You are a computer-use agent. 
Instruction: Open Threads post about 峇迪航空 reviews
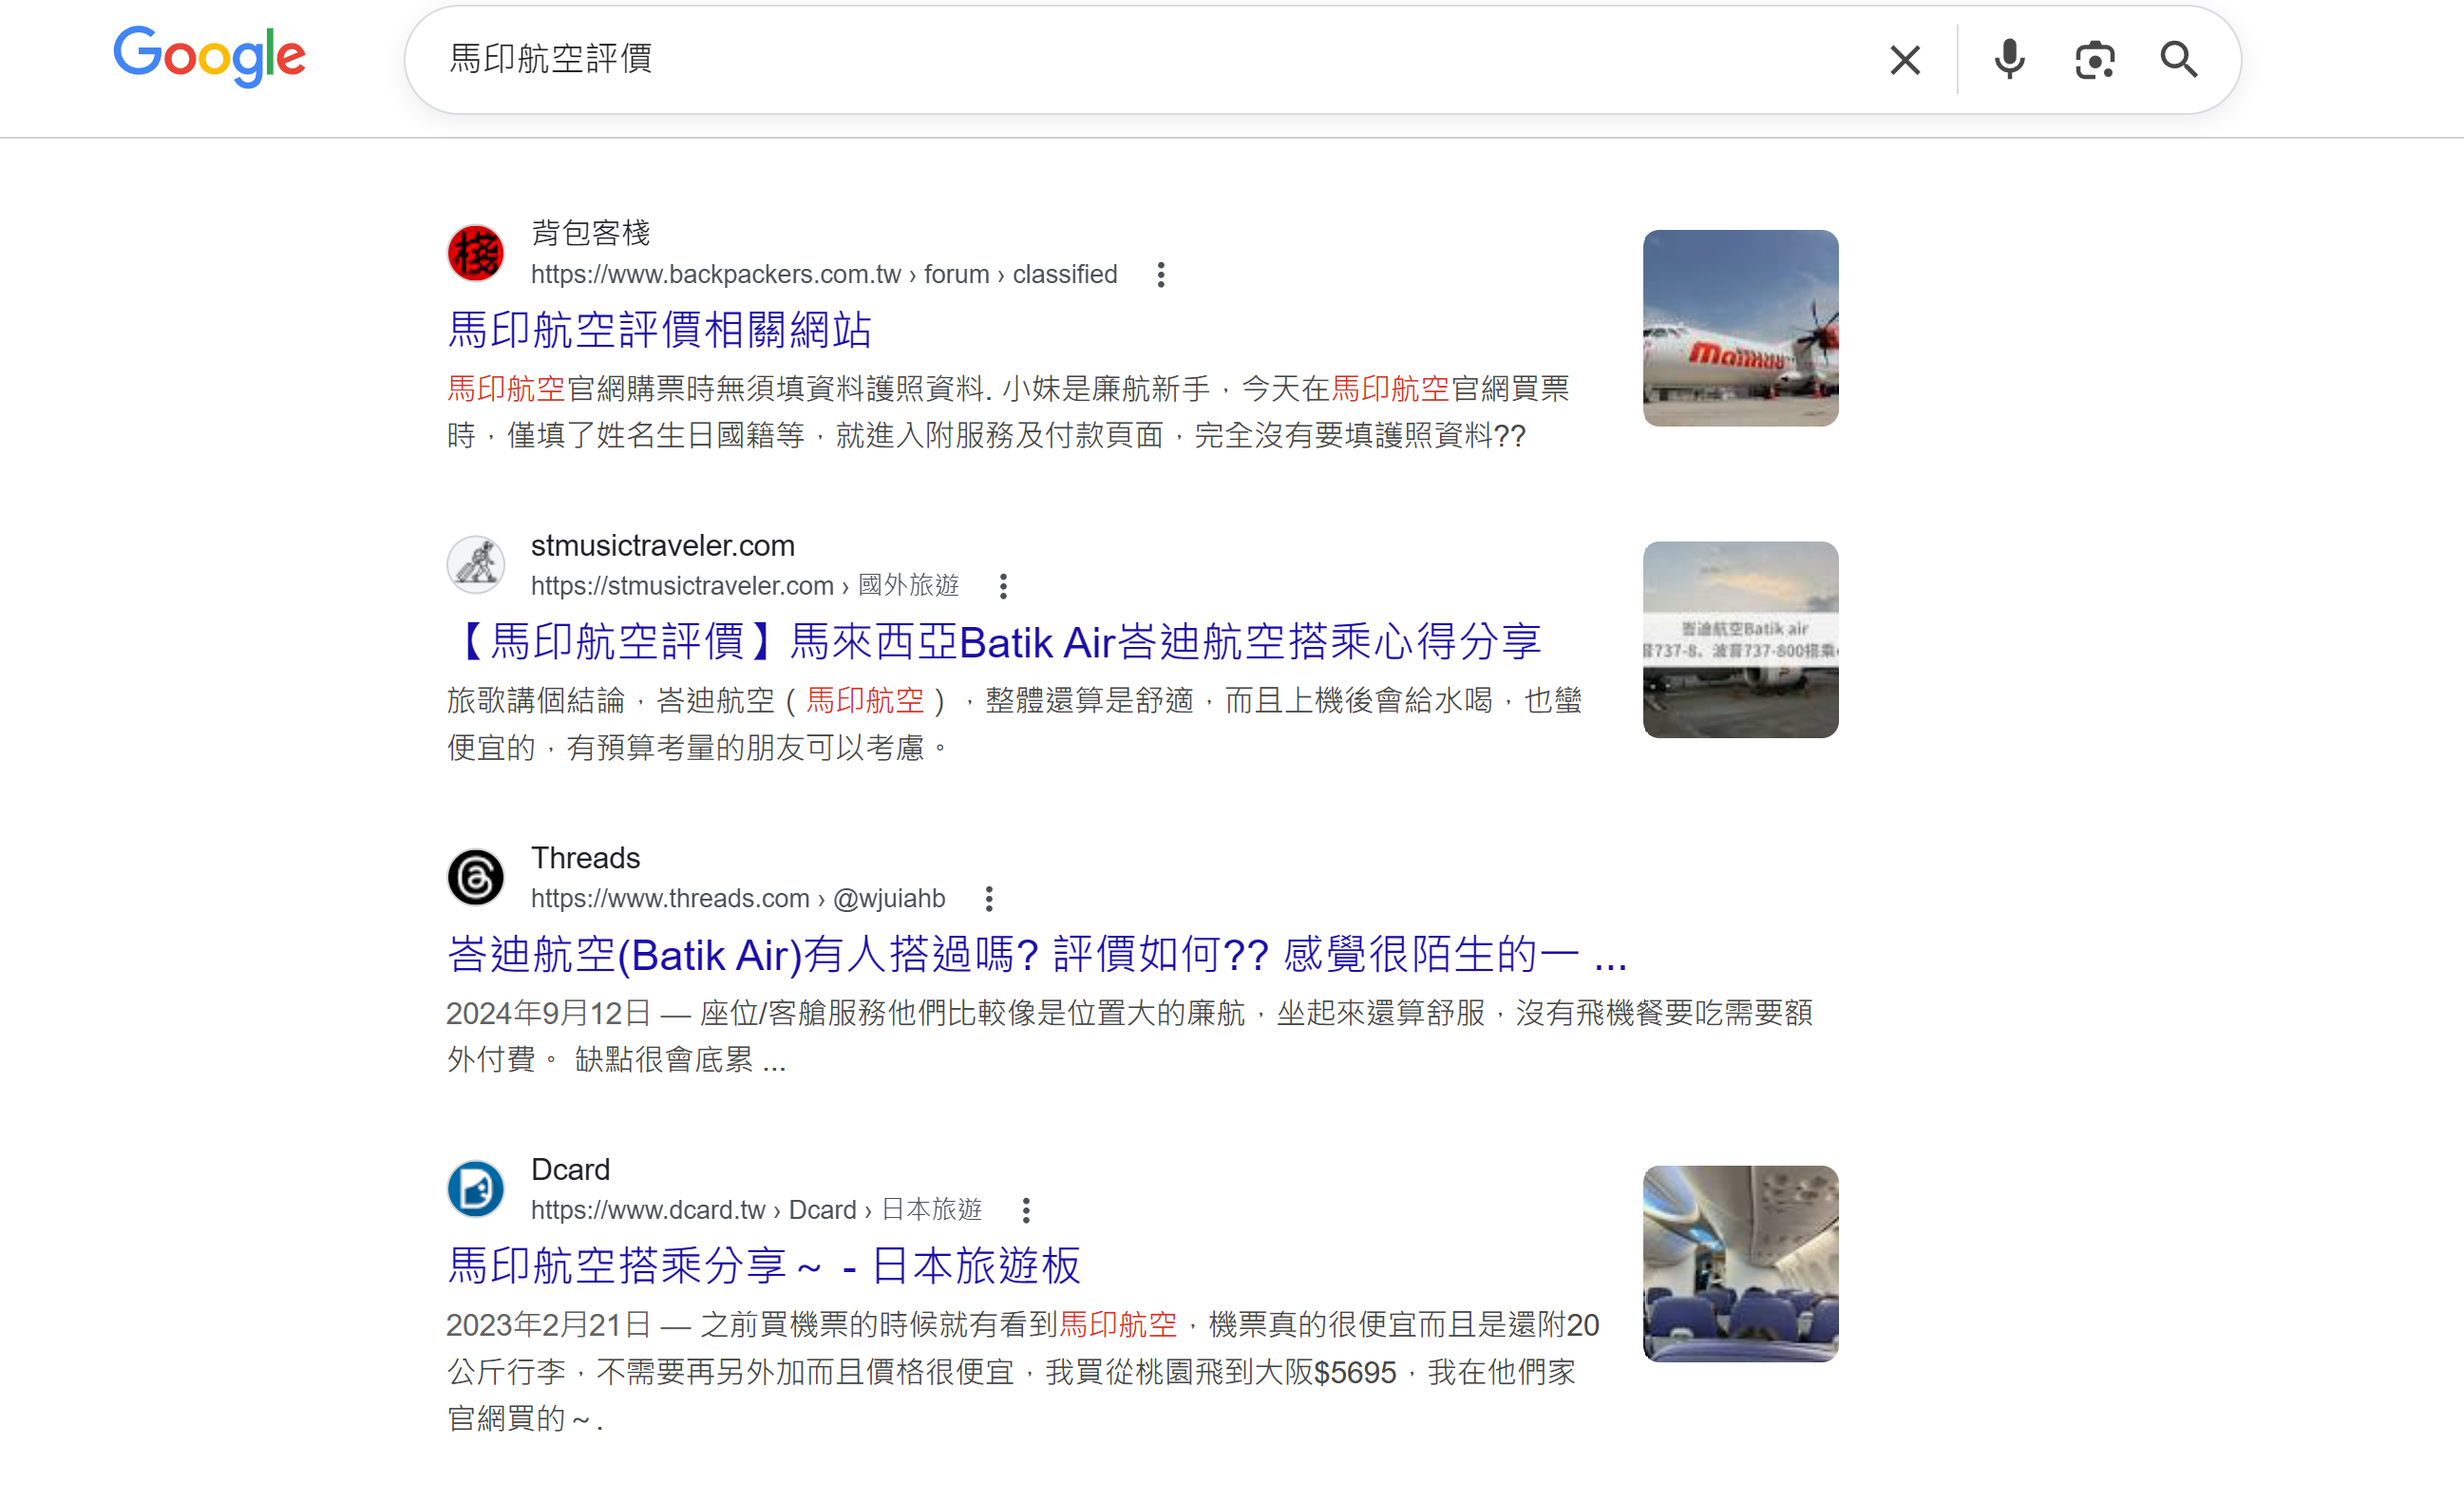coord(1036,955)
